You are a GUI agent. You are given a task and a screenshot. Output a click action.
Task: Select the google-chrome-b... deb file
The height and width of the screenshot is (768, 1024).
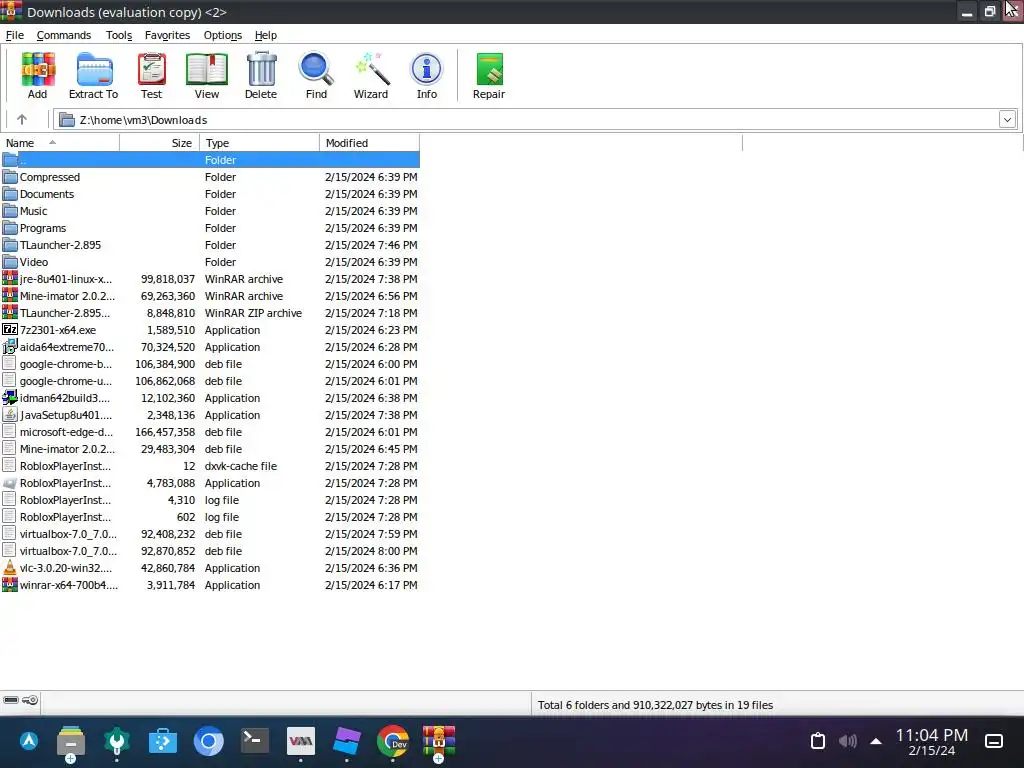(x=210, y=364)
